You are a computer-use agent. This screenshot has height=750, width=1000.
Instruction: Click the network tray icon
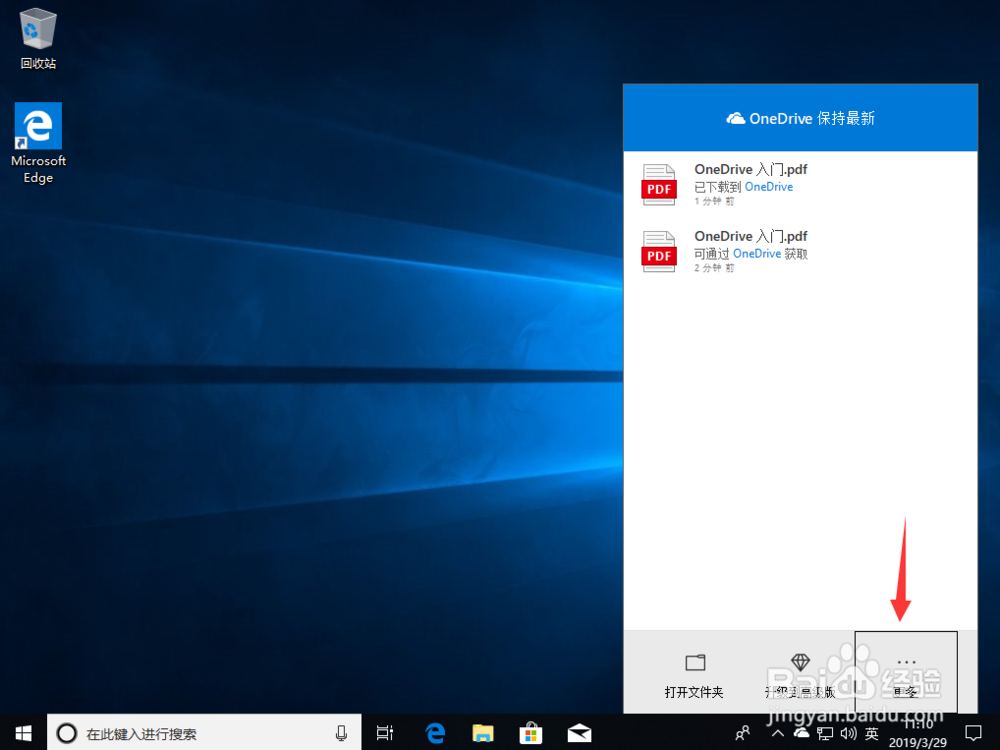pos(825,733)
